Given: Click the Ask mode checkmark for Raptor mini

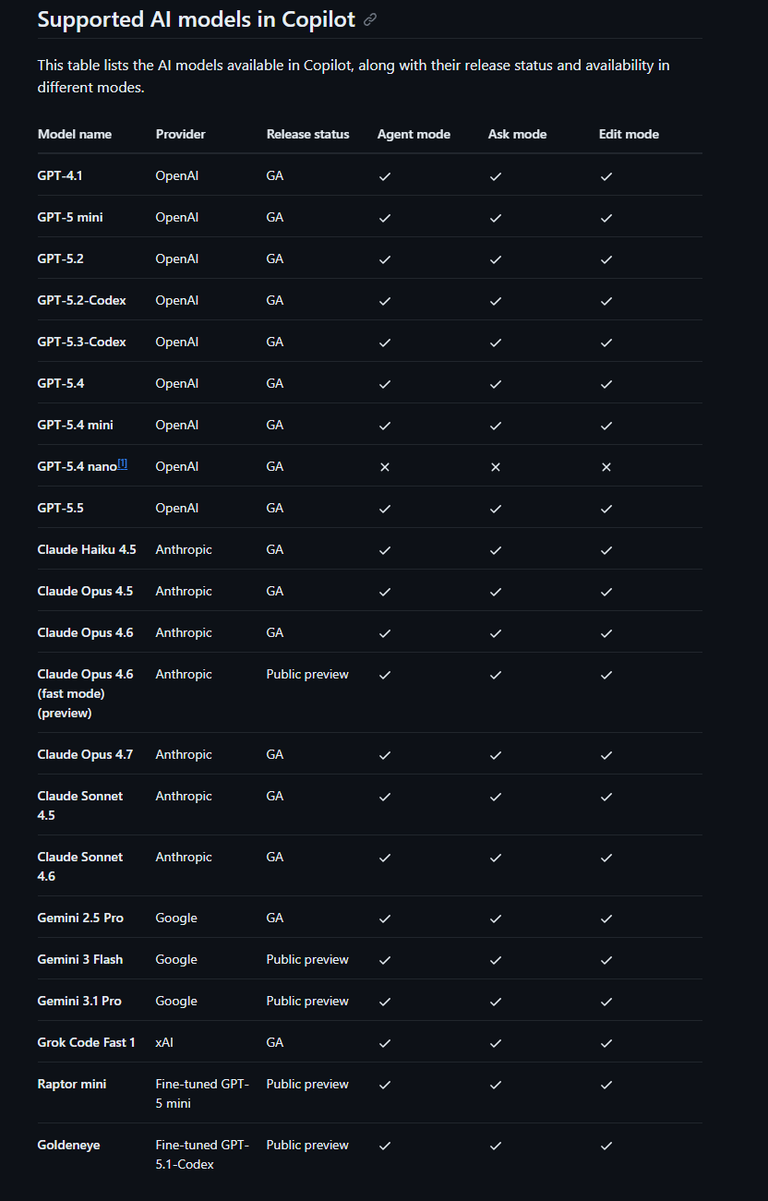Looking at the screenshot, I should pyautogui.click(x=496, y=1085).
